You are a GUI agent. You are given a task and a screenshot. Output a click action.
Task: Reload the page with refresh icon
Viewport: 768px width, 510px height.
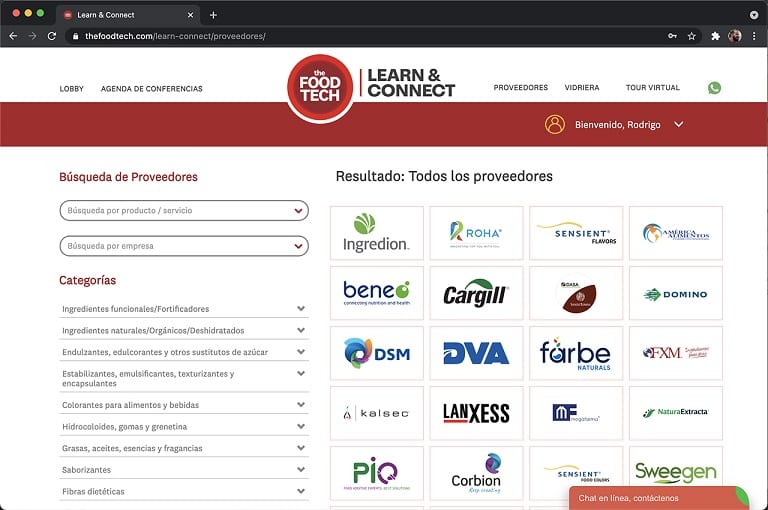51,36
